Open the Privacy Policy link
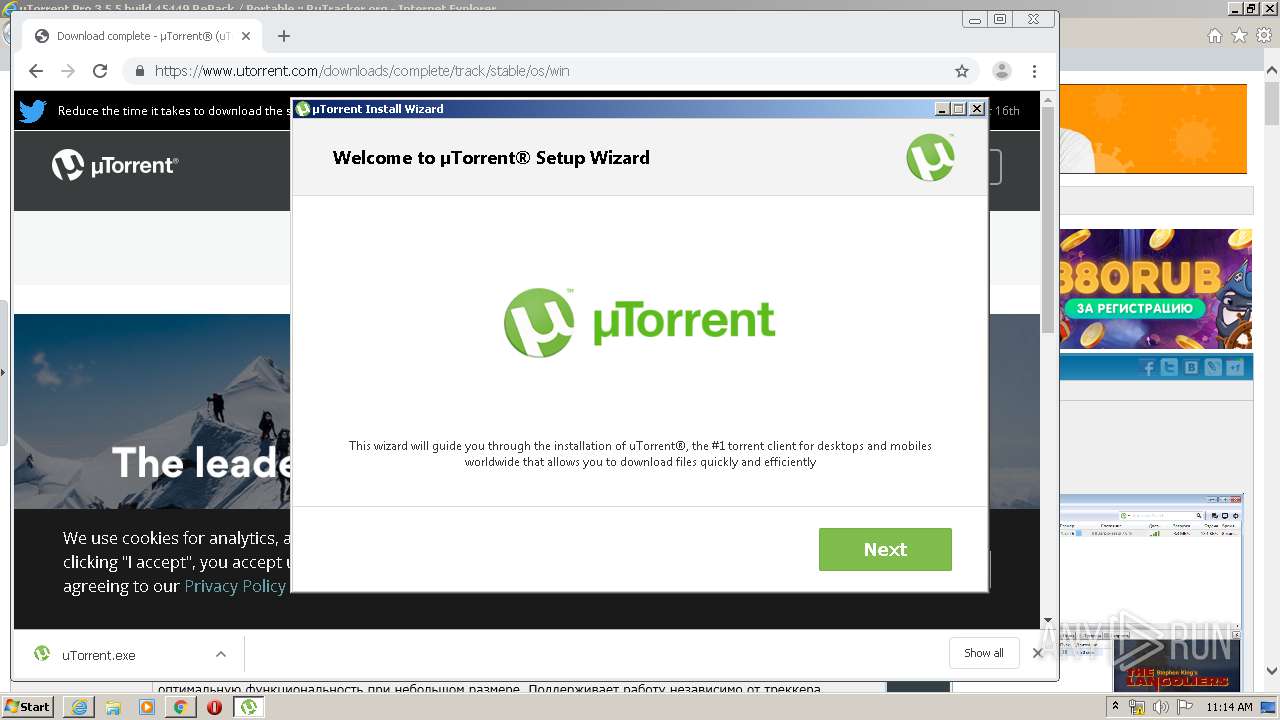This screenshot has height=720, width=1280. tap(235, 586)
